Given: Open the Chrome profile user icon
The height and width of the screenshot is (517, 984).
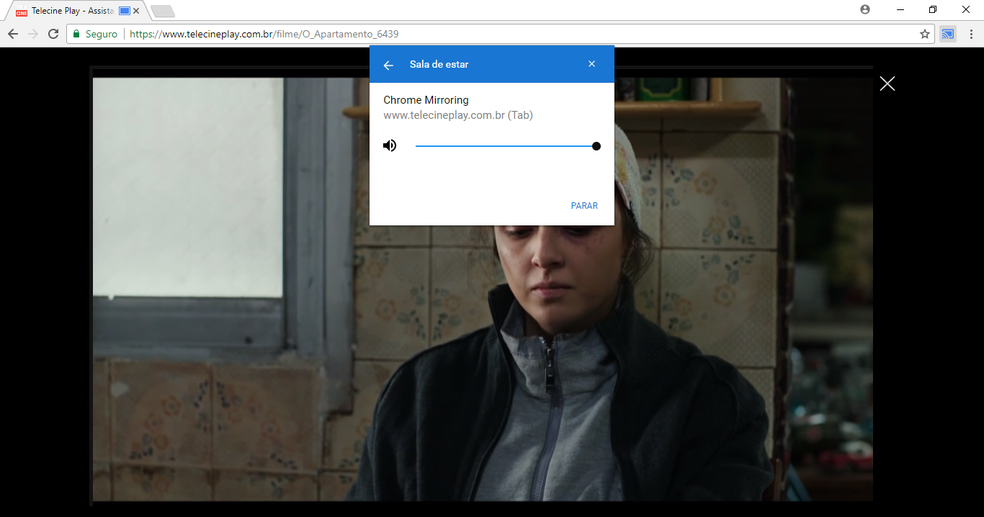Looking at the screenshot, I should point(865,9).
